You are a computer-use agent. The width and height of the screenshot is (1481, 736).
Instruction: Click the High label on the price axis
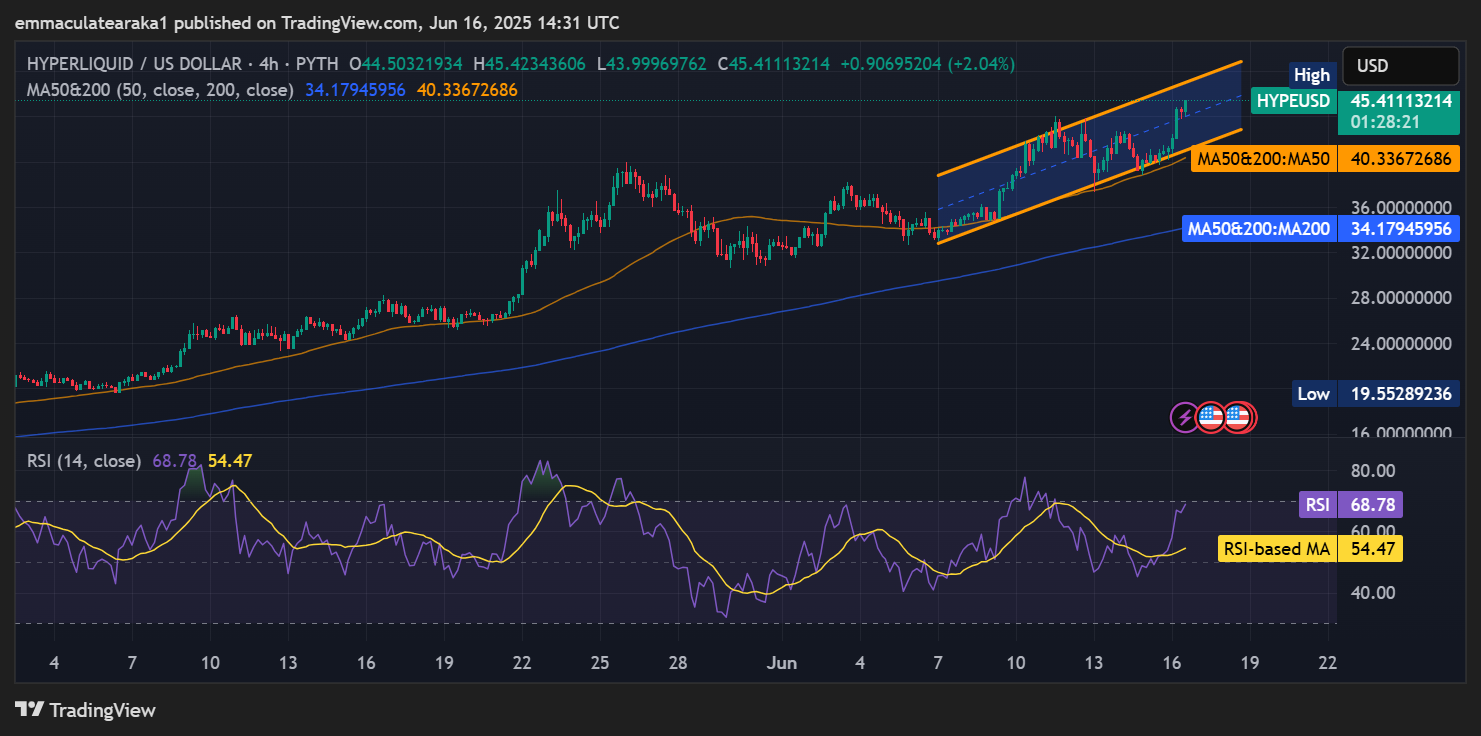(x=1312, y=75)
